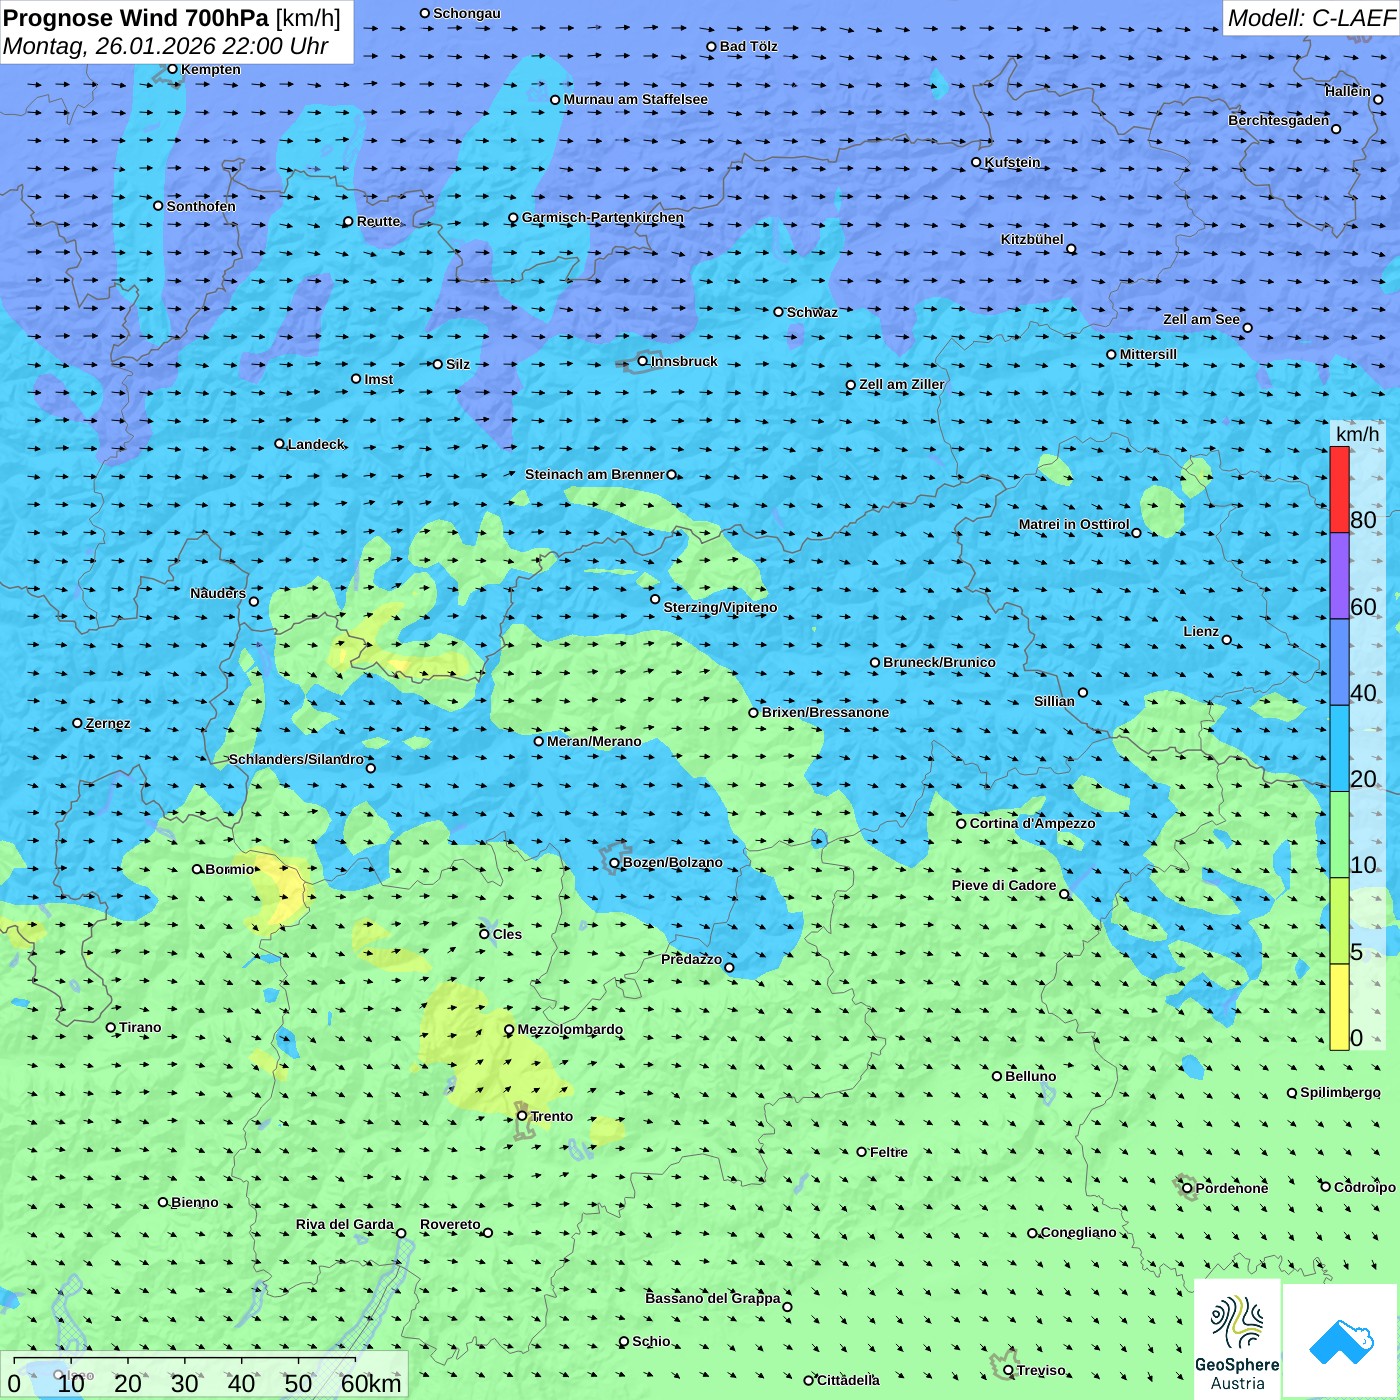Click the Kempten label
This screenshot has width=1400, height=1400.
tap(211, 69)
